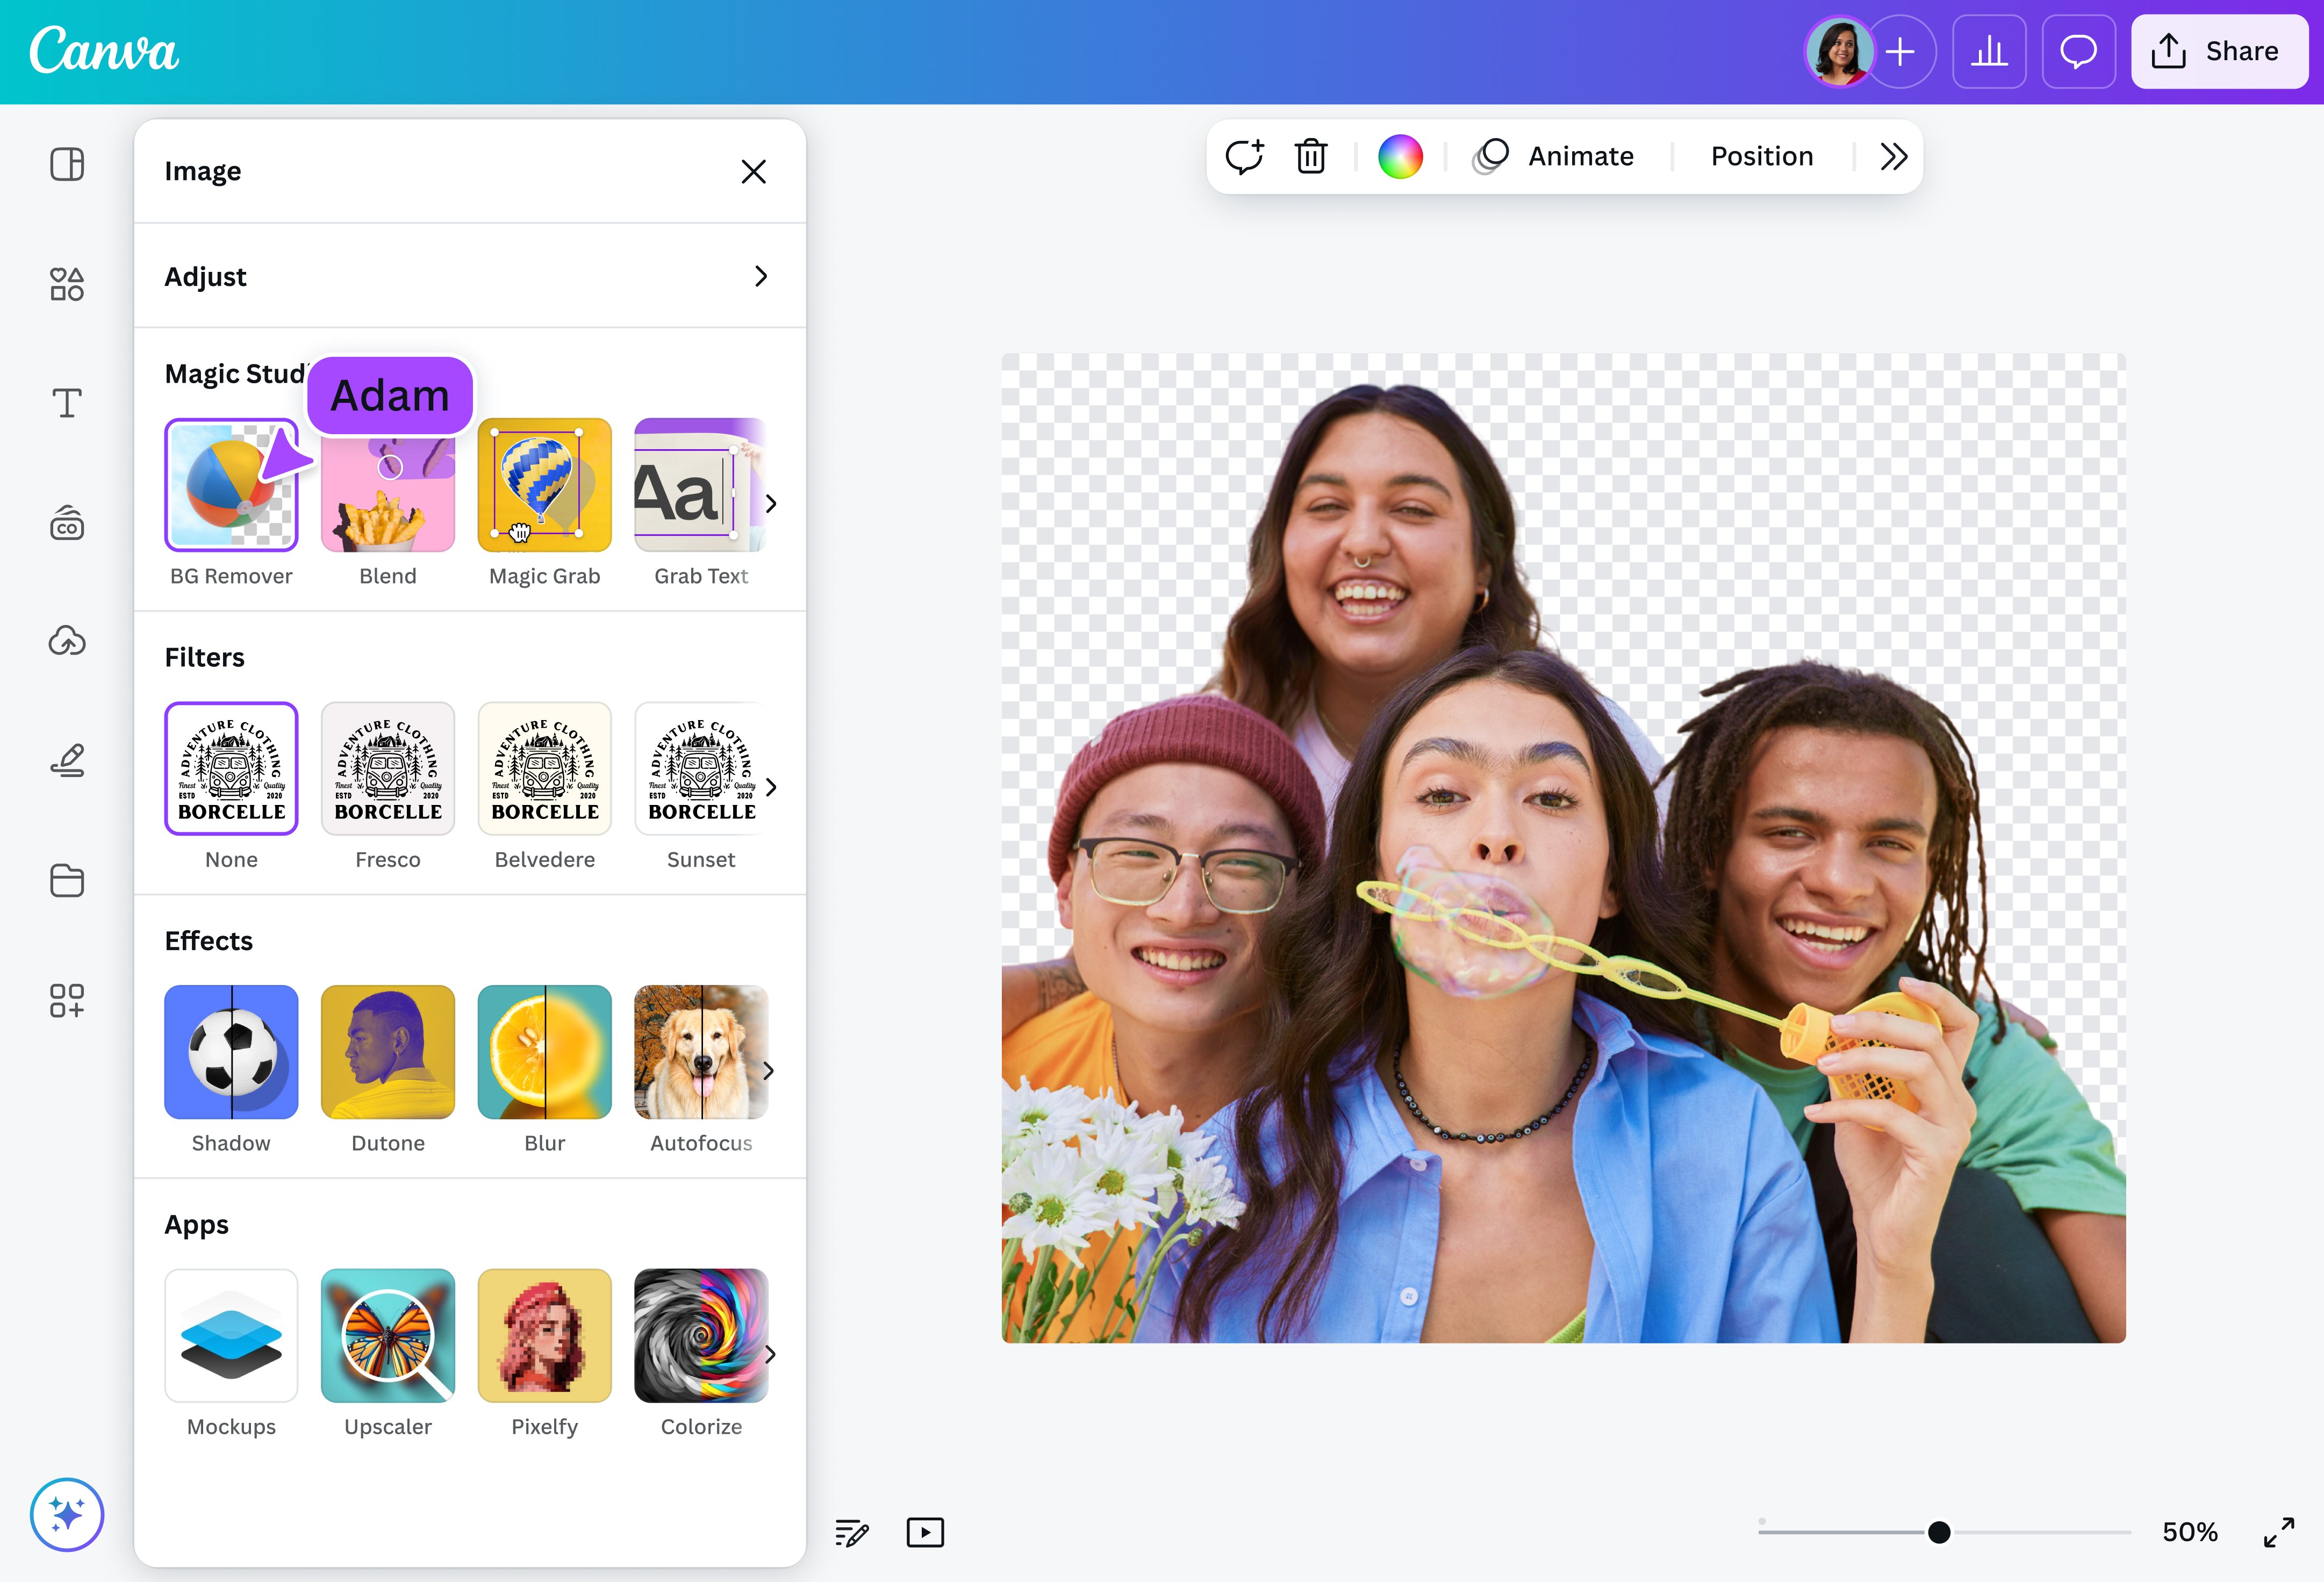Screen dimensions: 2324x1582
Task: Select the Draw tool in the sidebar
Action: click(x=66, y=760)
